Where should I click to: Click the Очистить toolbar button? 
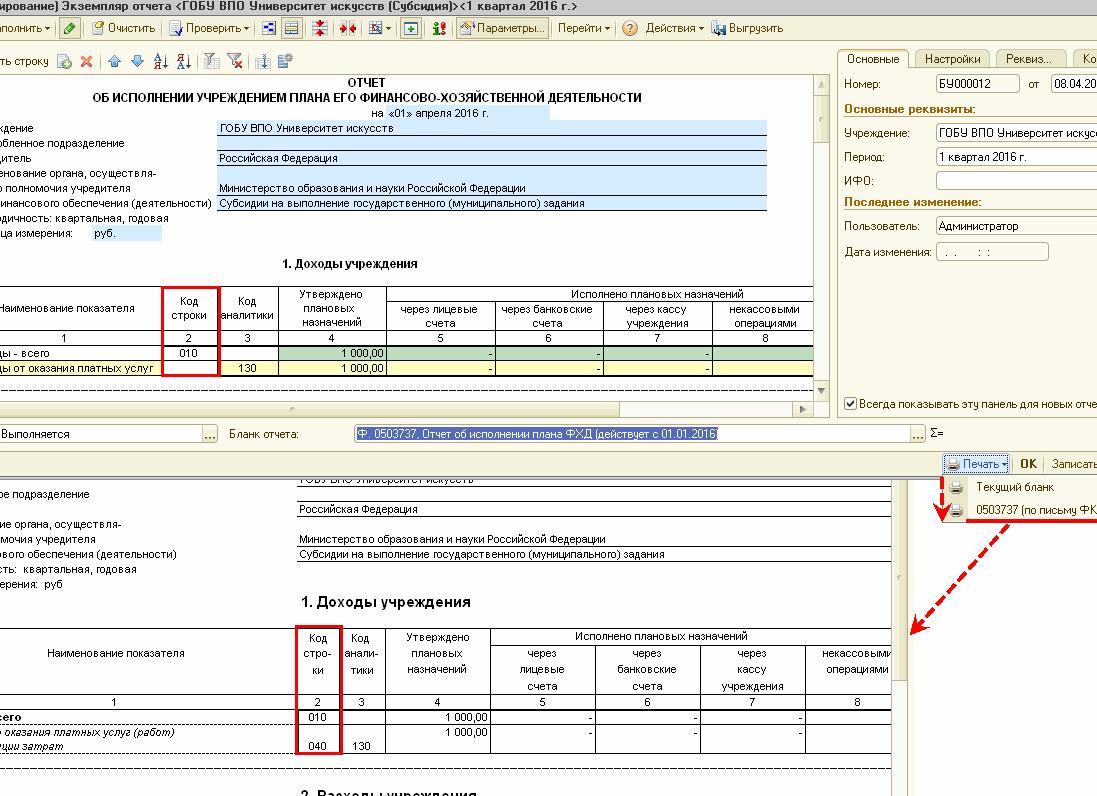[124, 29]
